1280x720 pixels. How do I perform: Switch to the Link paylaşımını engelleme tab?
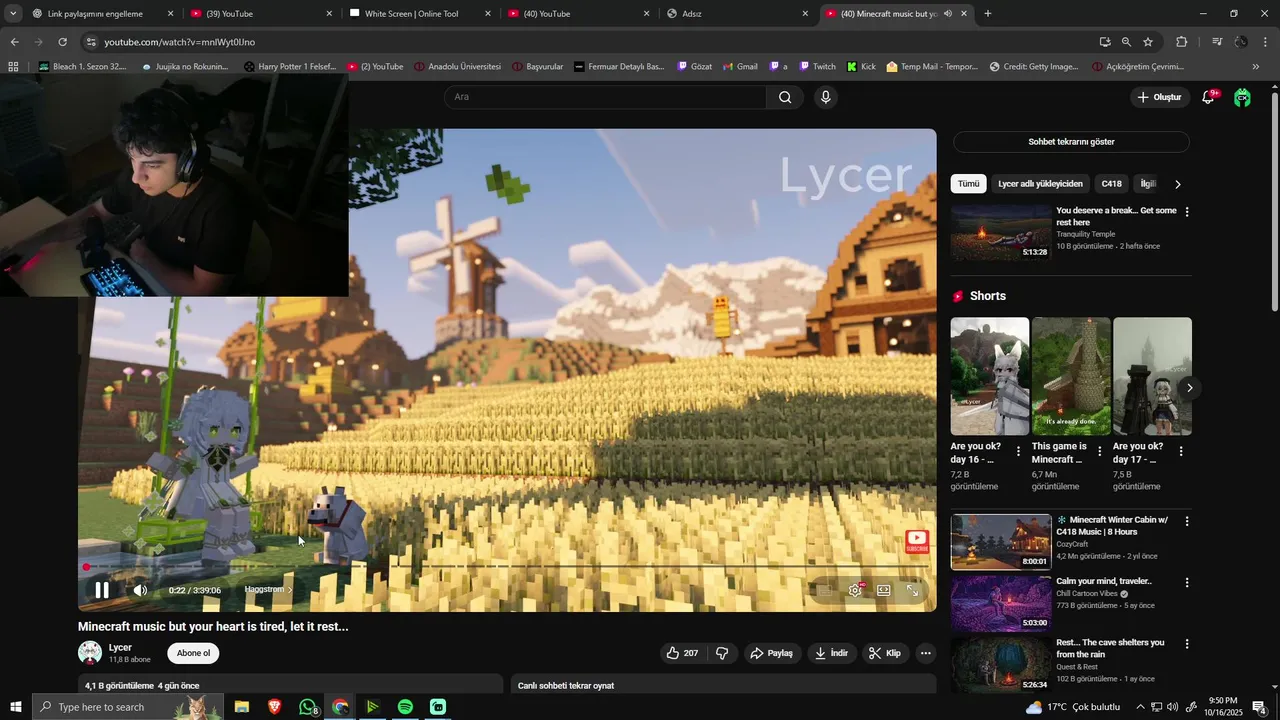tap(102, 14)
